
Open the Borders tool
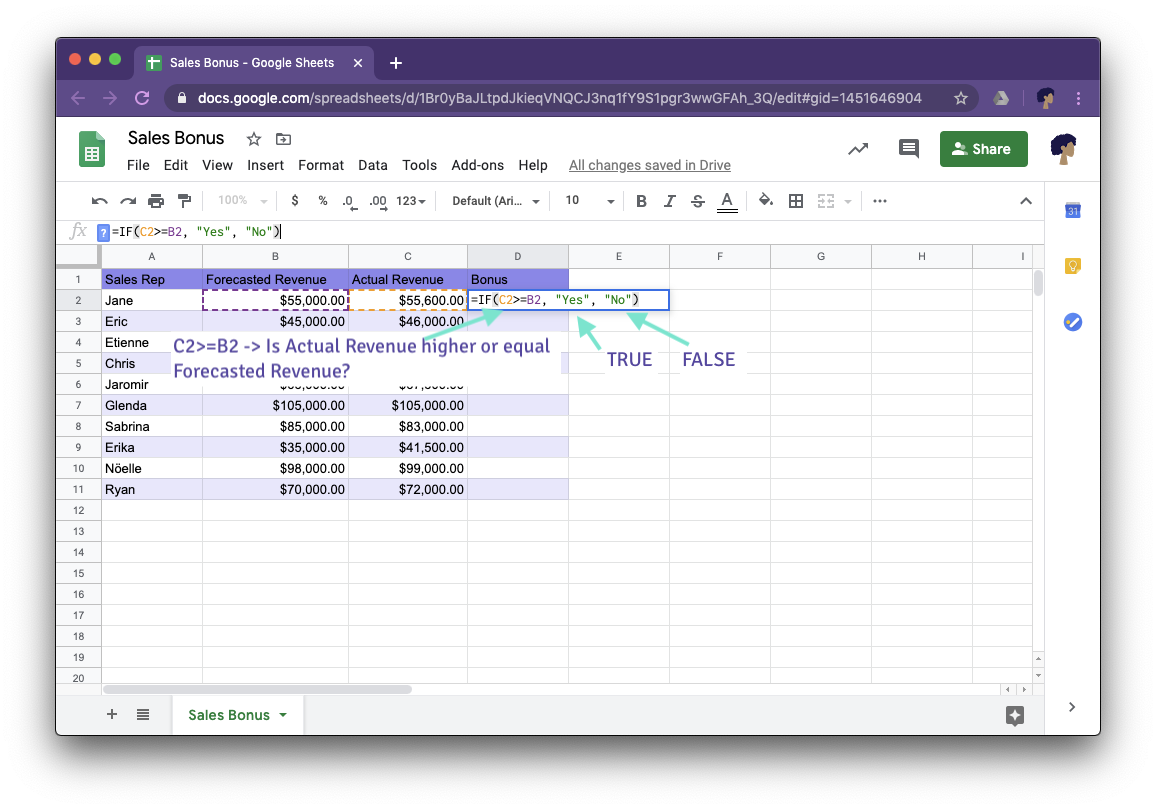(x=796, y=201)
